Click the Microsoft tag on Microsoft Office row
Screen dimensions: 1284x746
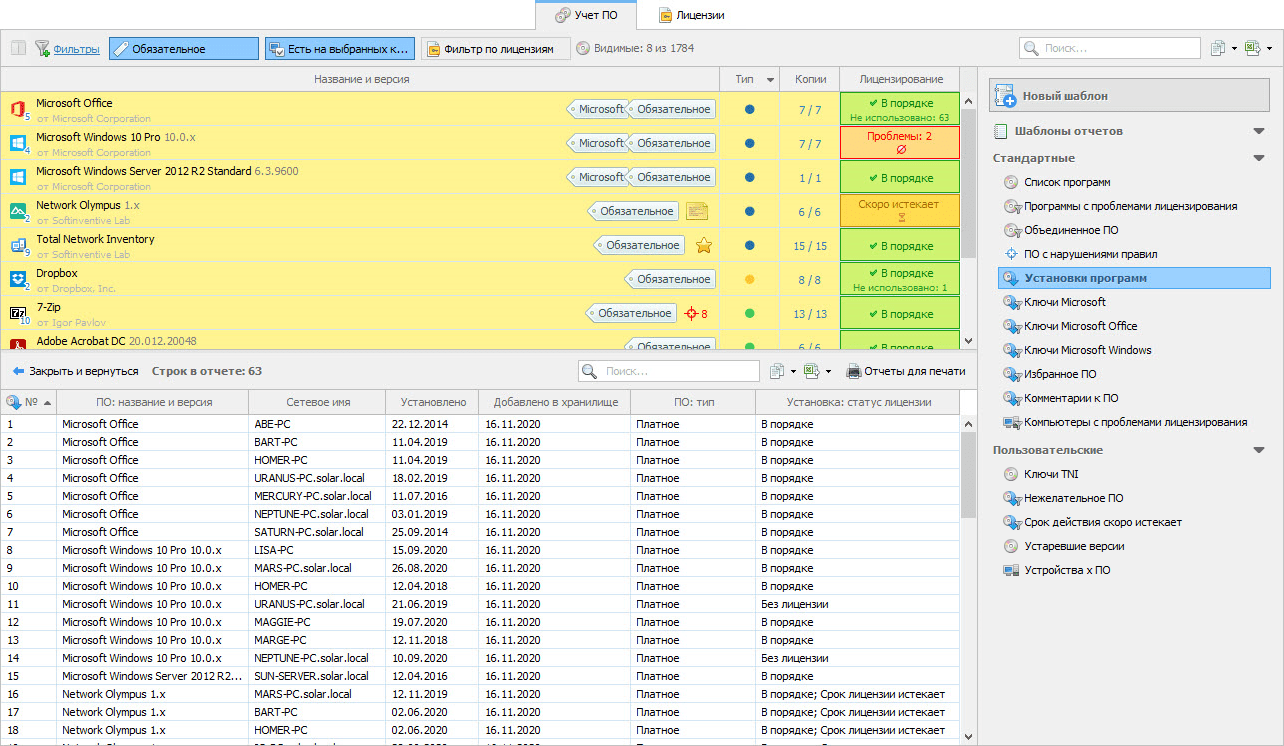point(599,109)
